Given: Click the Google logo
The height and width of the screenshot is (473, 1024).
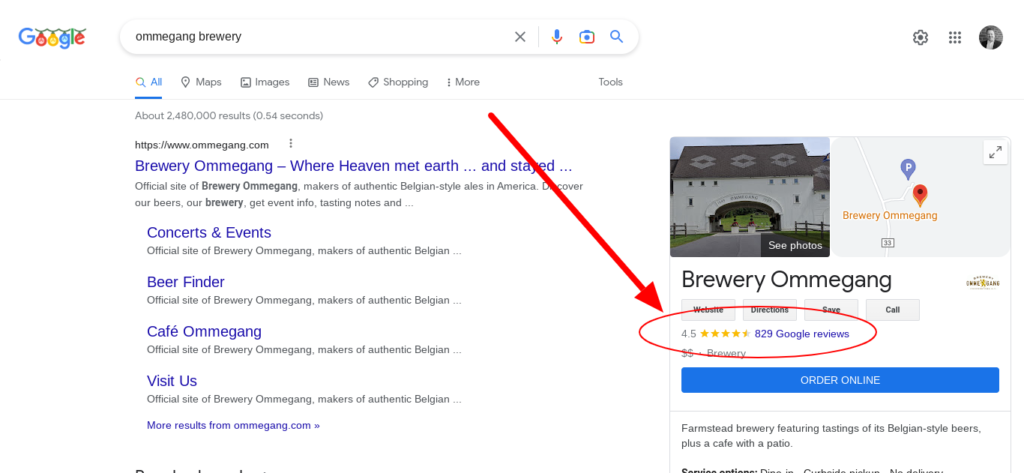Looking at the screenshot, I should pyautogui.click(x=52, y=37).
